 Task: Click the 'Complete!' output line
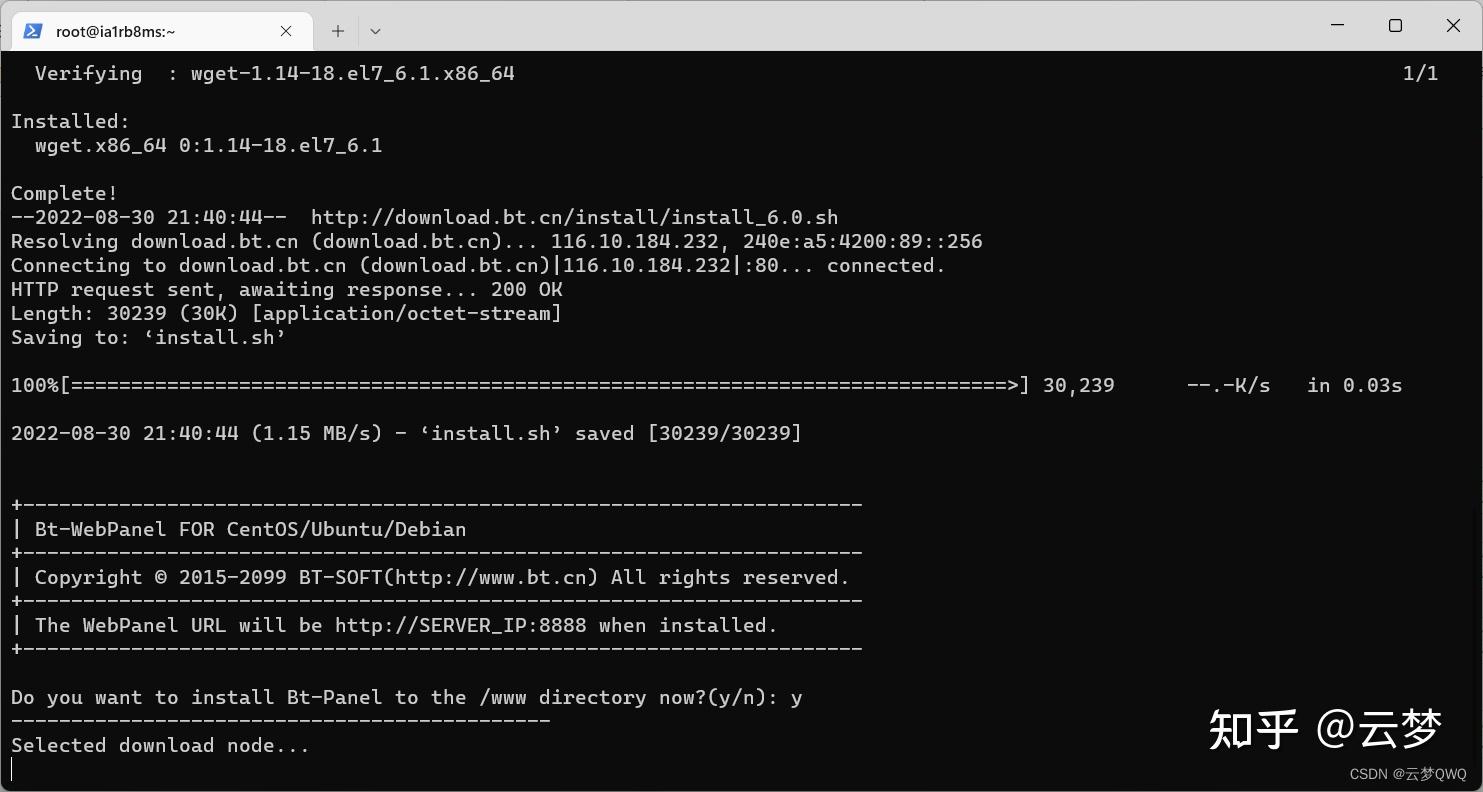point(64,193)
